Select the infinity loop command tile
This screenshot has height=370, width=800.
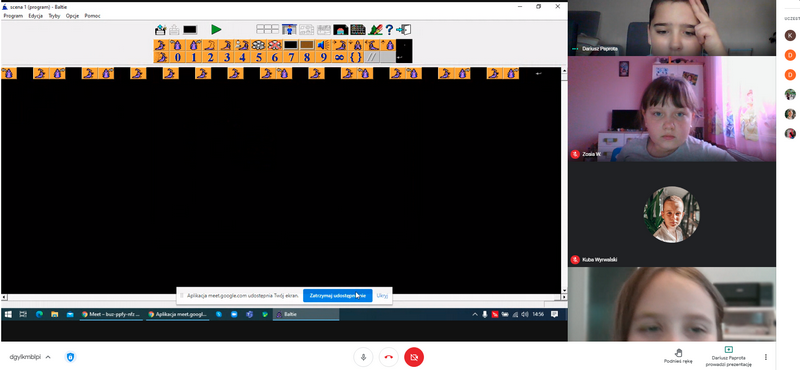click(339, 57)
